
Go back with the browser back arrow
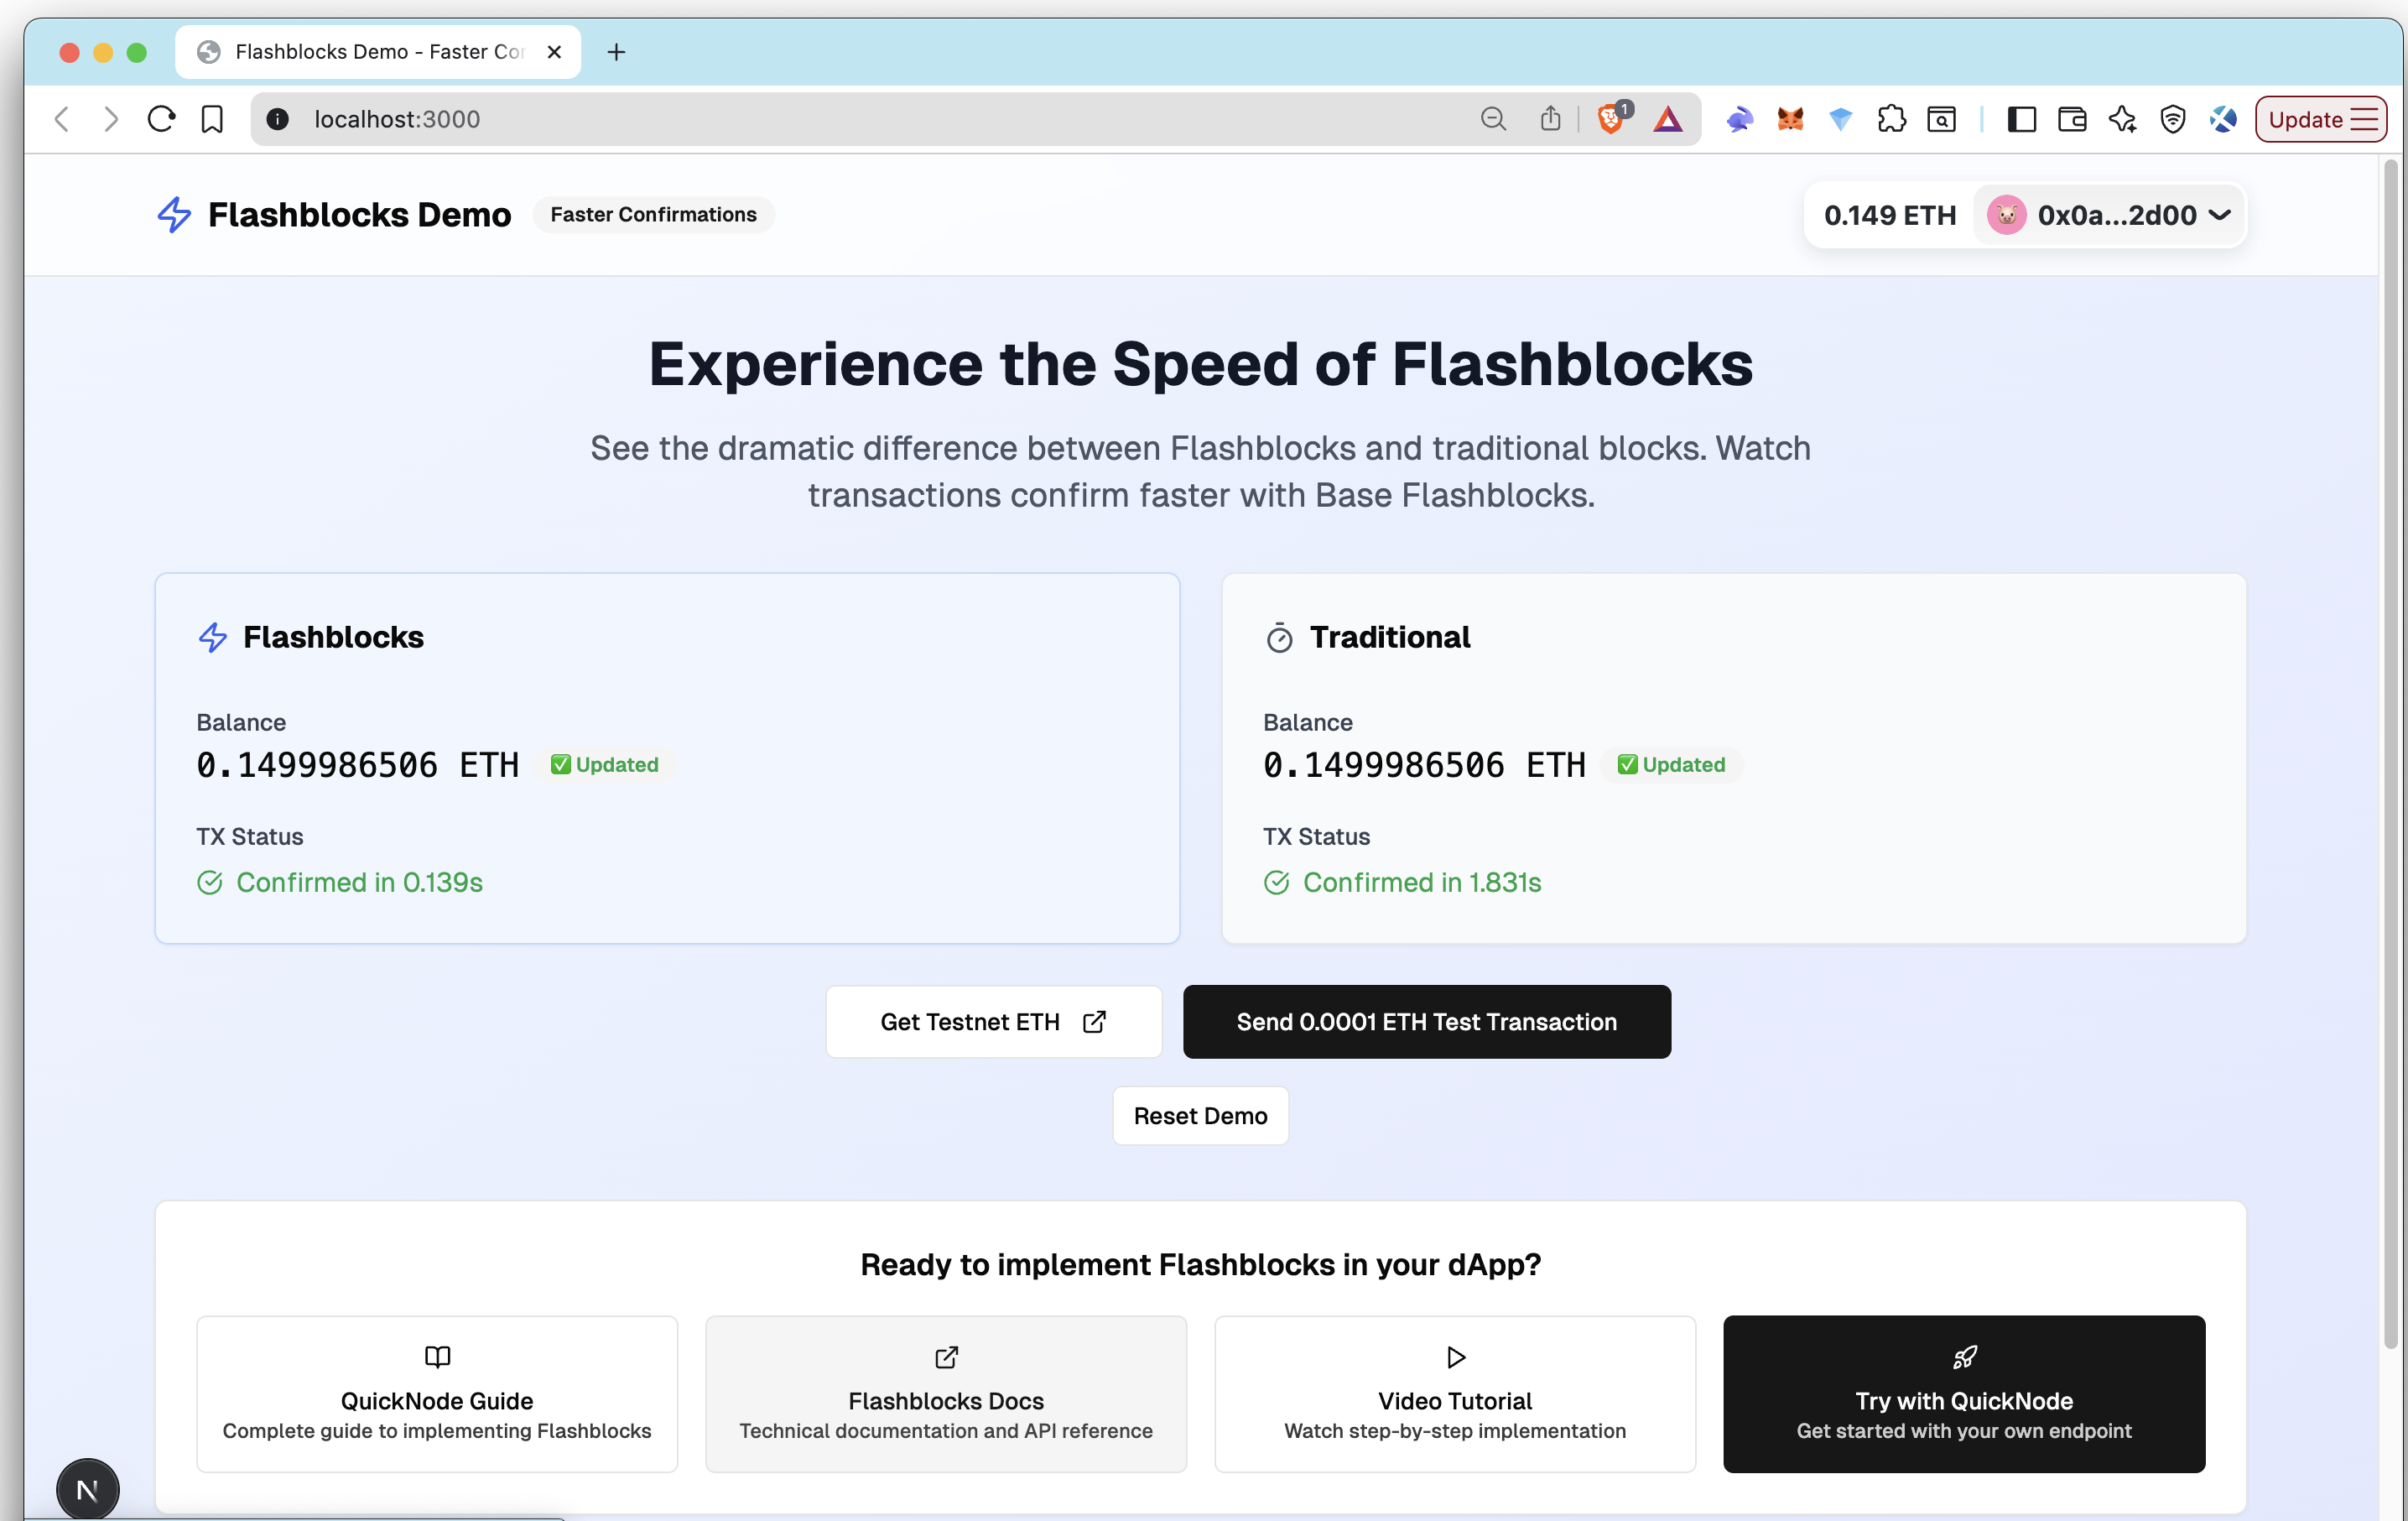[x=62, y=119]
